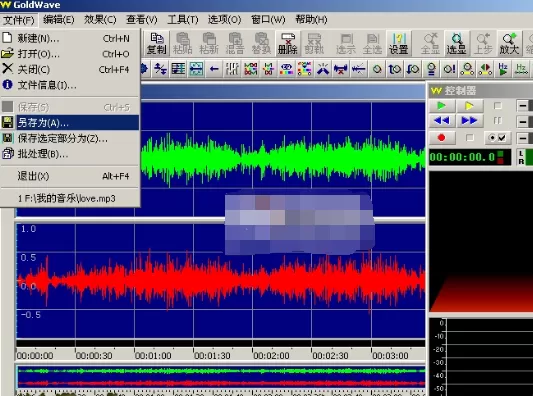Click the blue fast-forward button
533x396 pixels.
469,121
